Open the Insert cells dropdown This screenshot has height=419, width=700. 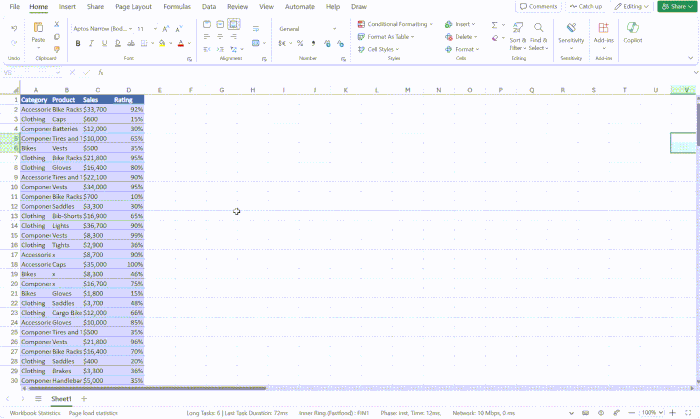tap(460, 24)
